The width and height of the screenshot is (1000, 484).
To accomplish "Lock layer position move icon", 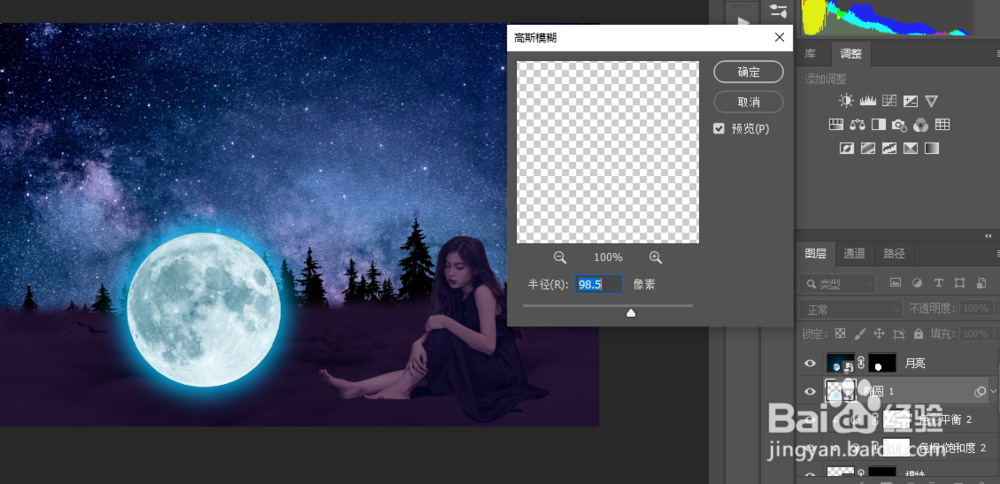I will pos(879,334).
